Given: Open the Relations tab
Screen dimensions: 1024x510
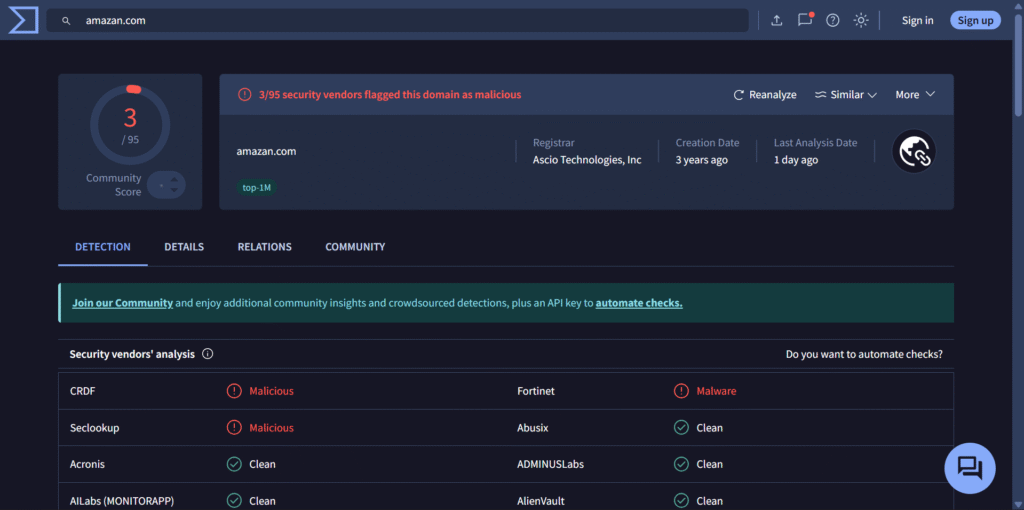Looking at the screenshot, I should (264, 247).
